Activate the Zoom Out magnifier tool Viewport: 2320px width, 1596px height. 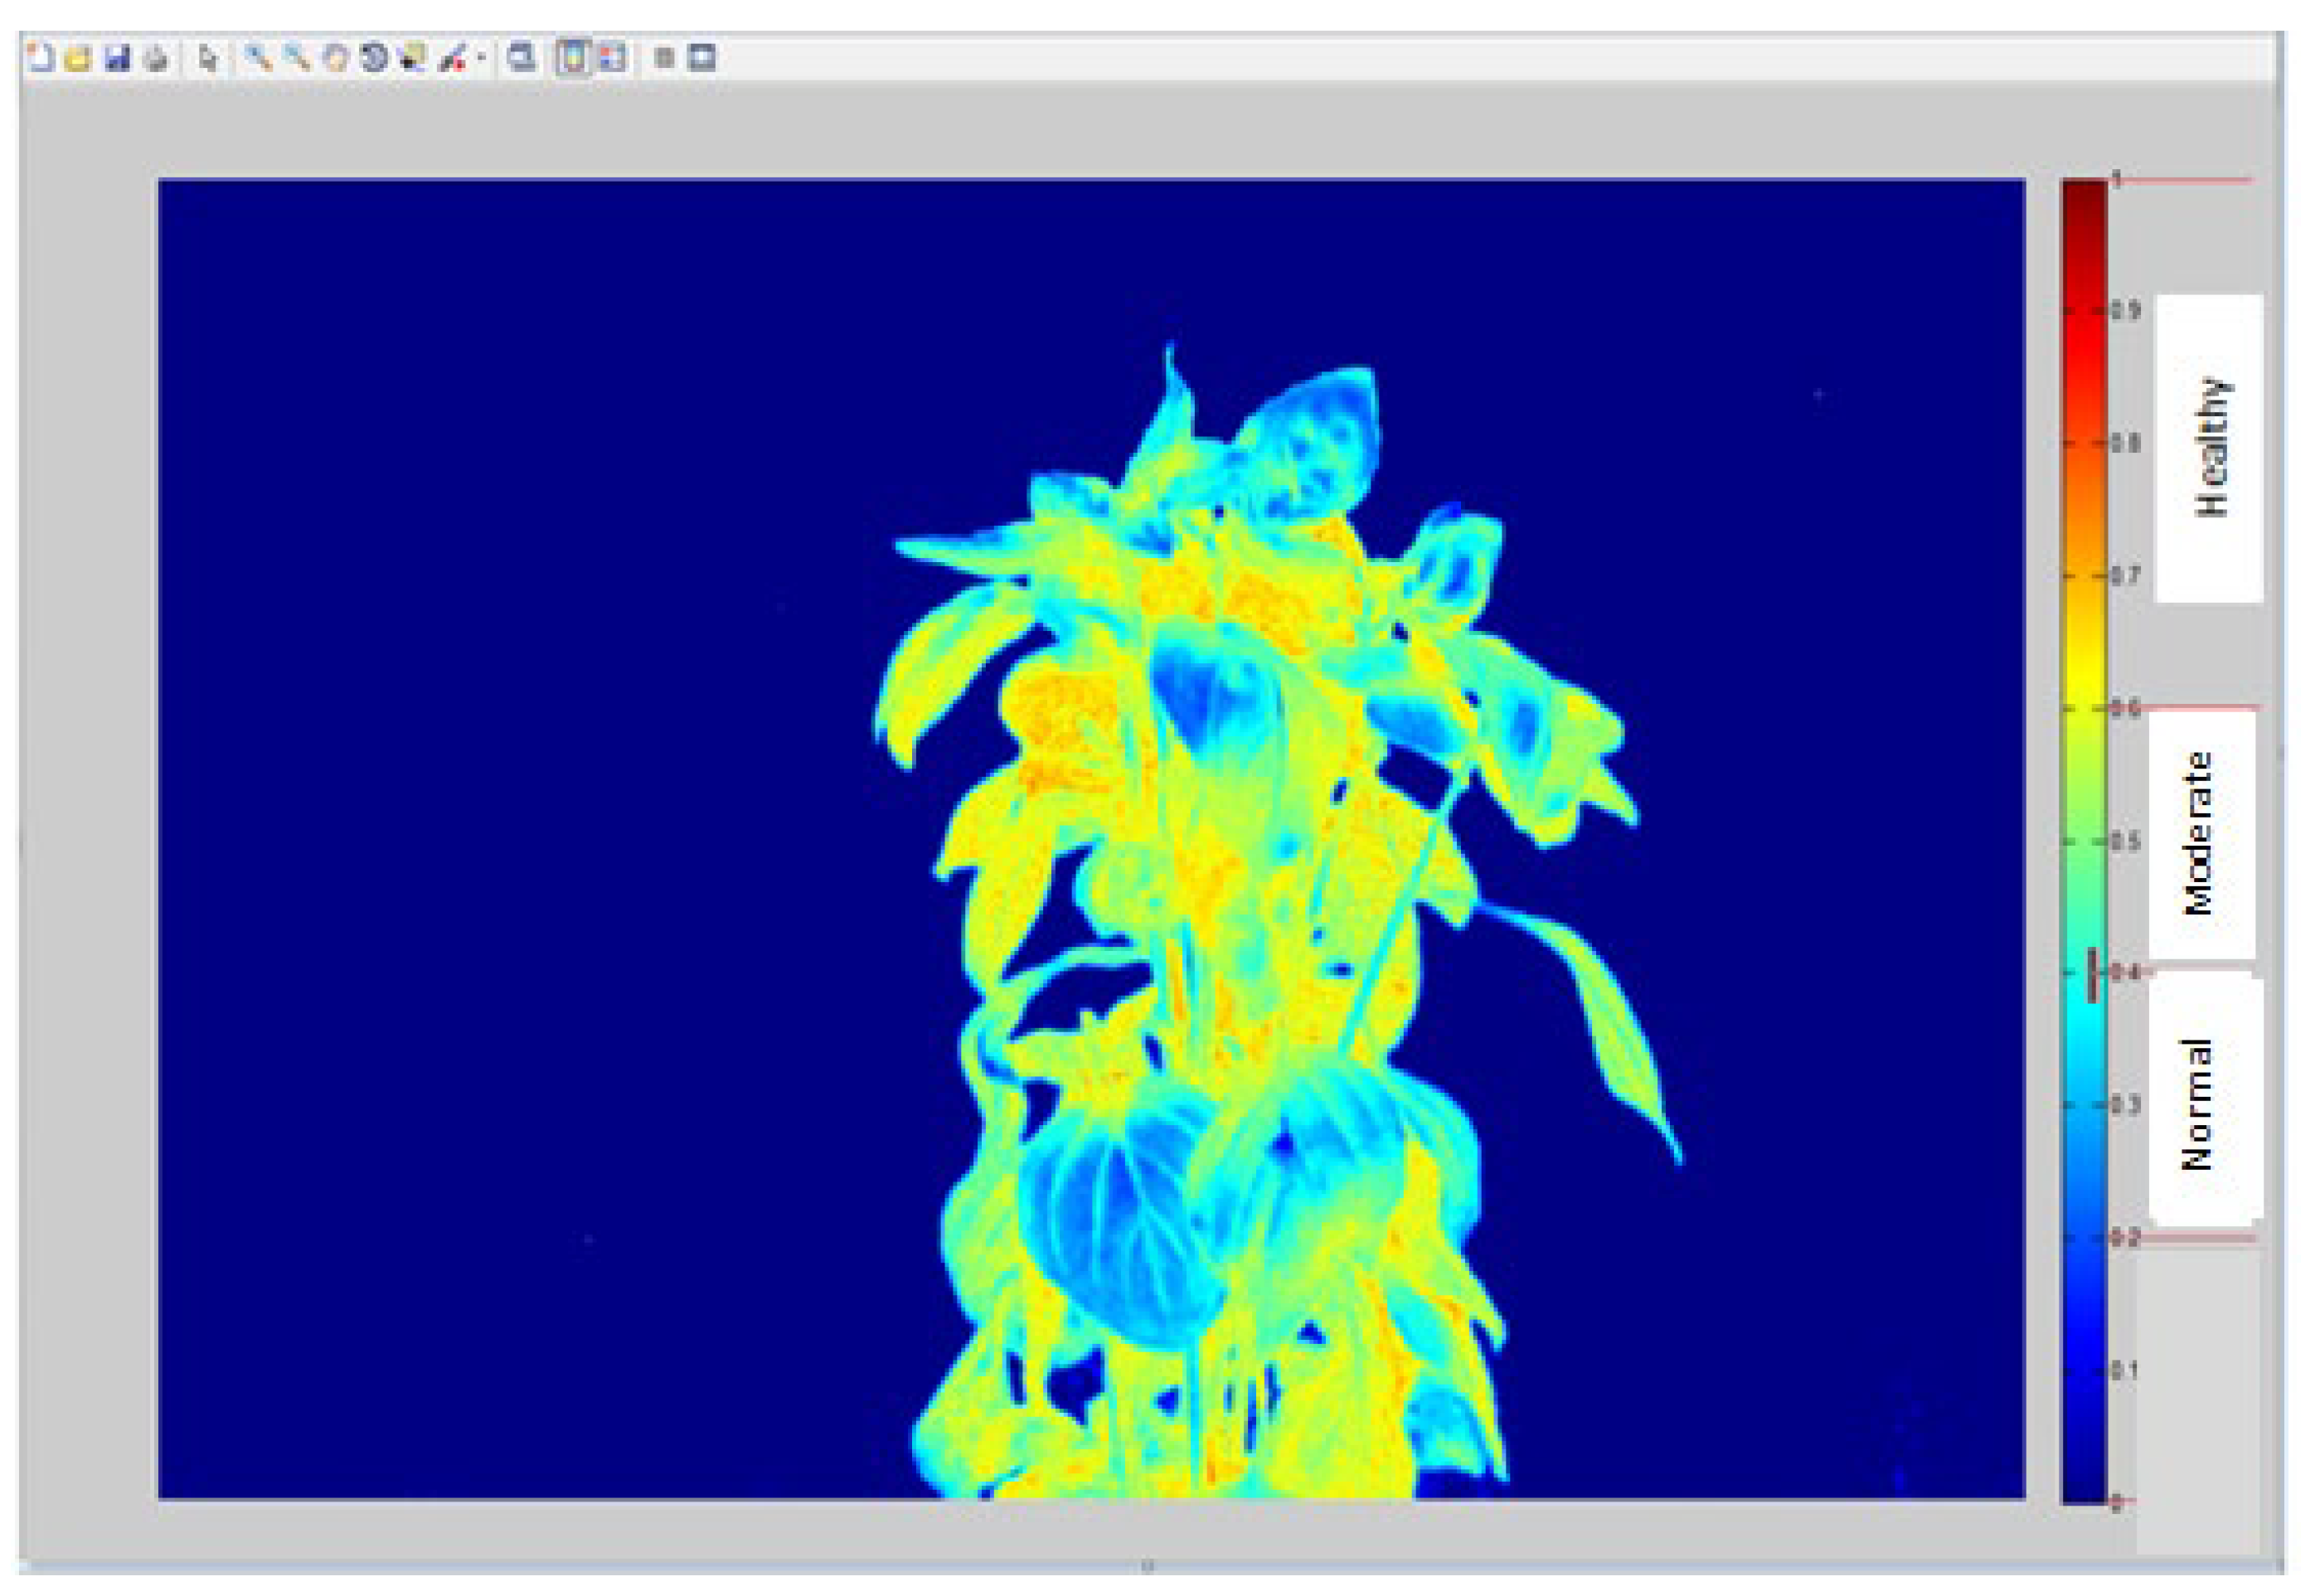tap(297, 58)
